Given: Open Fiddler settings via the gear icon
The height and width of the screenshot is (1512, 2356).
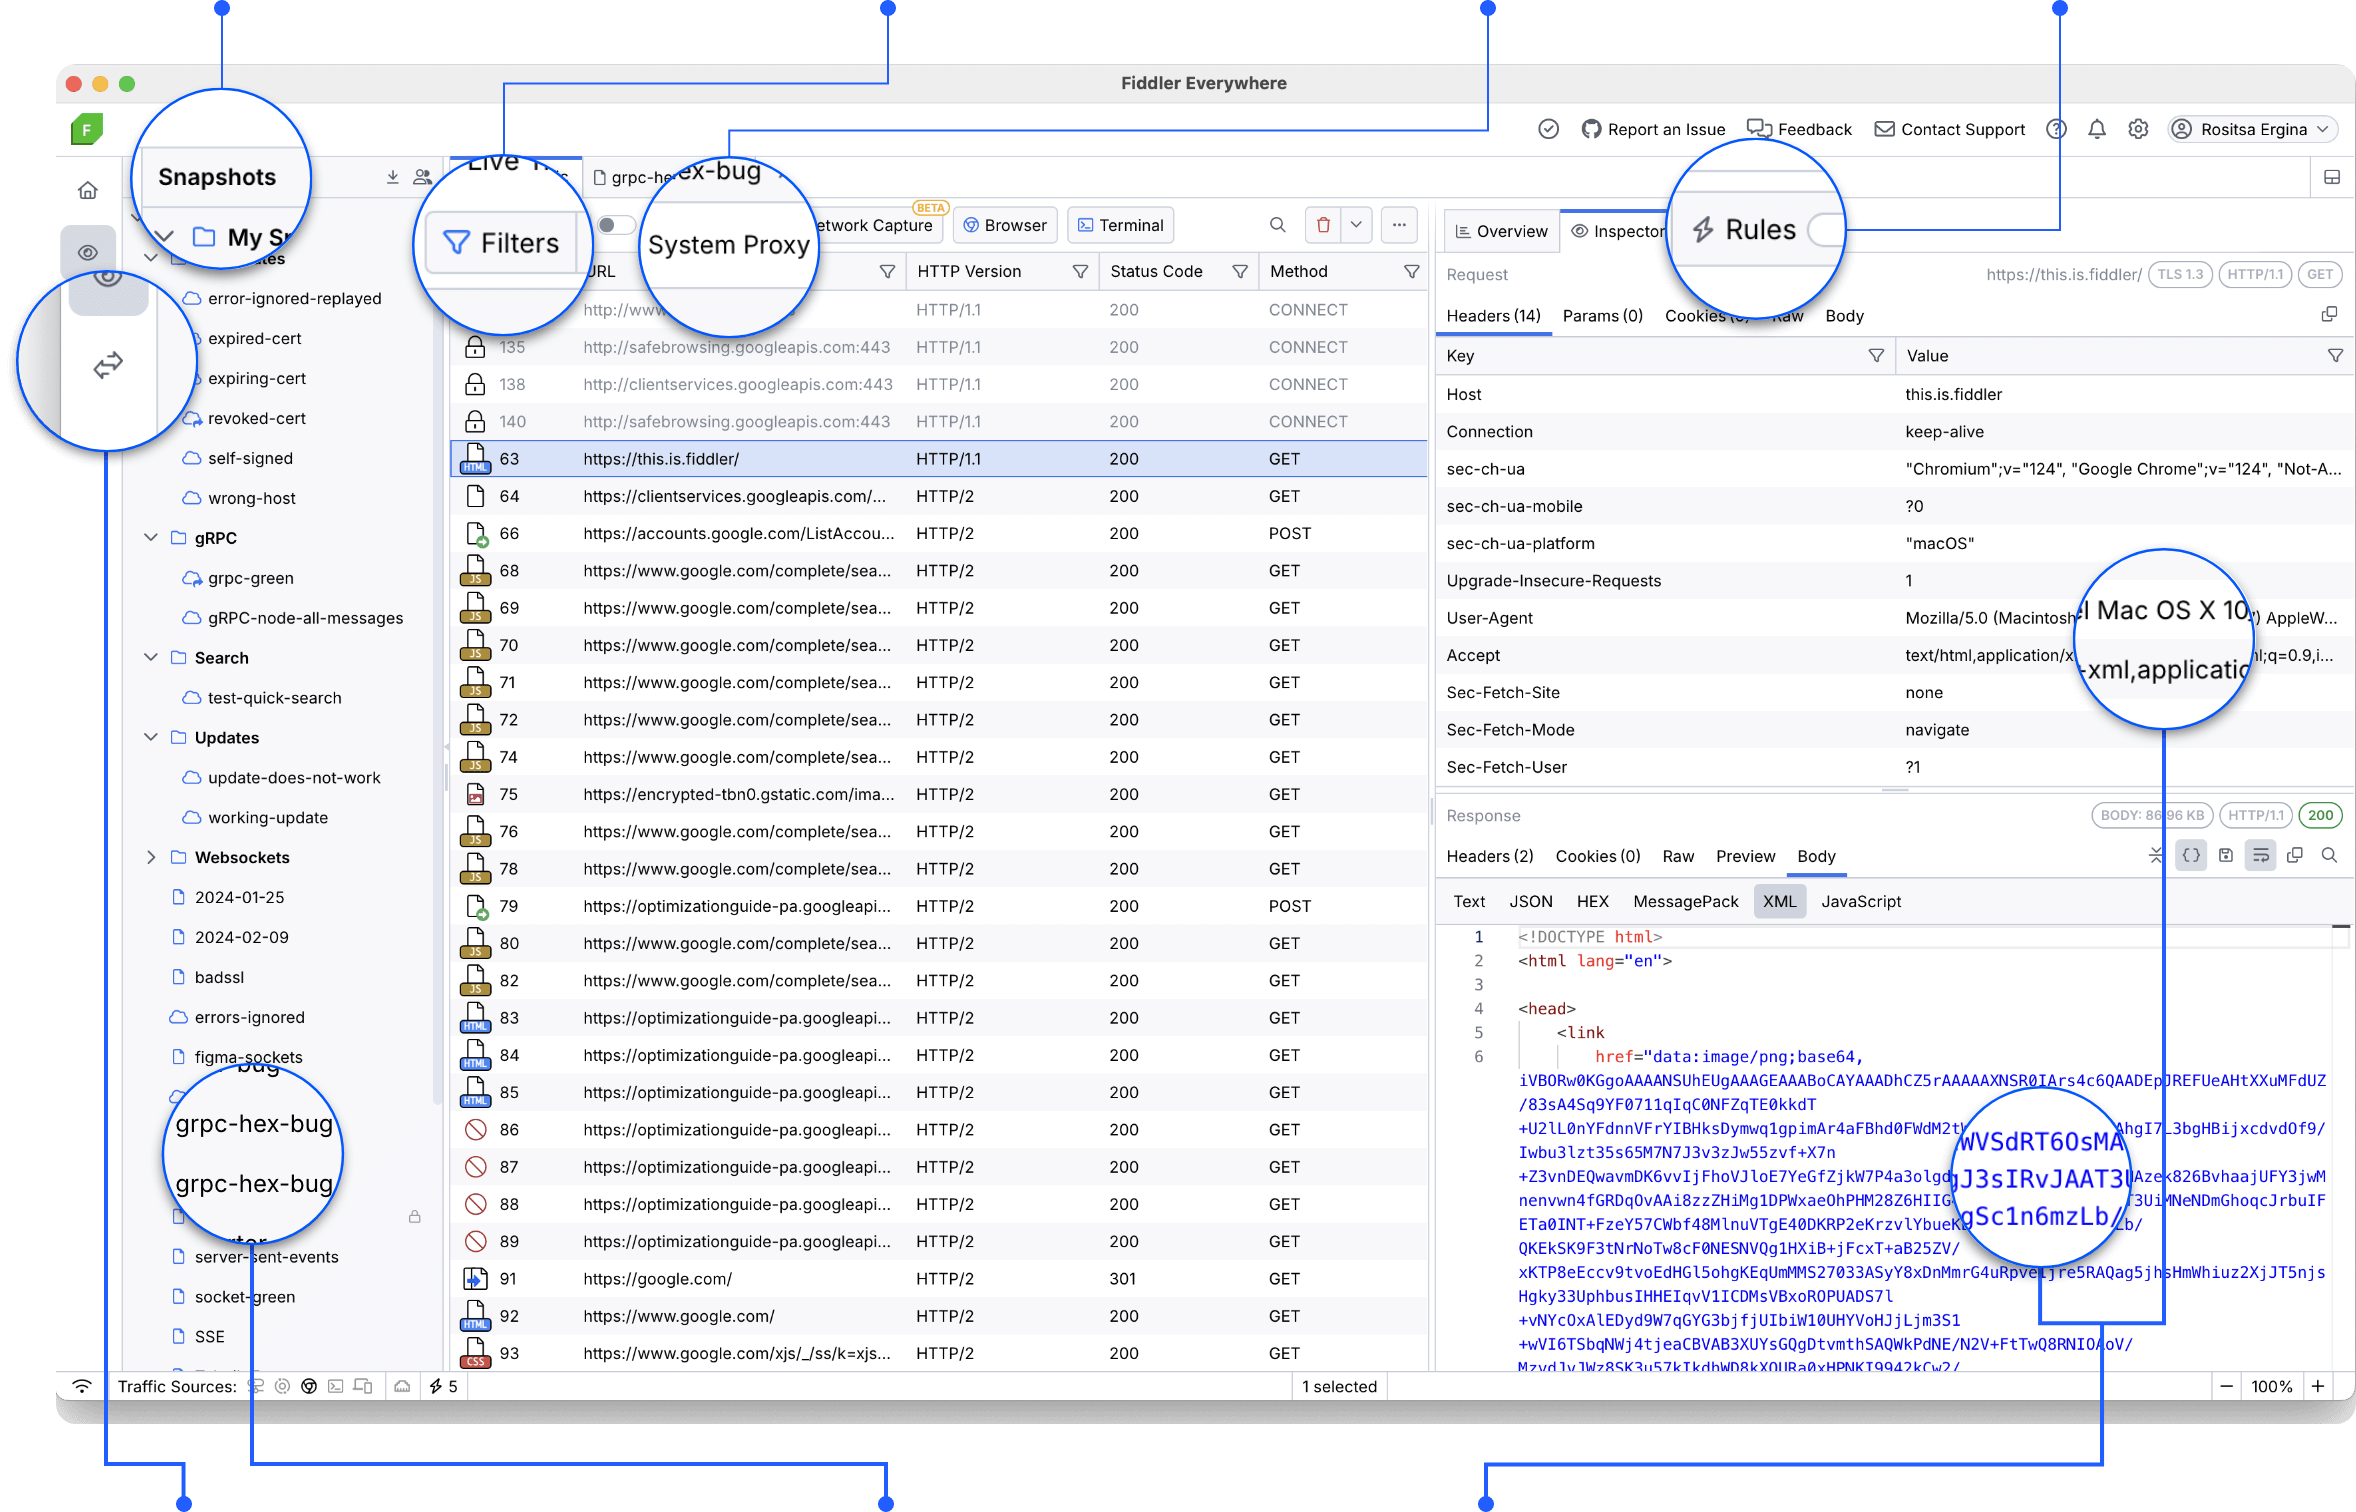Looking at the screenshot, I should (x=2138, y=129).
